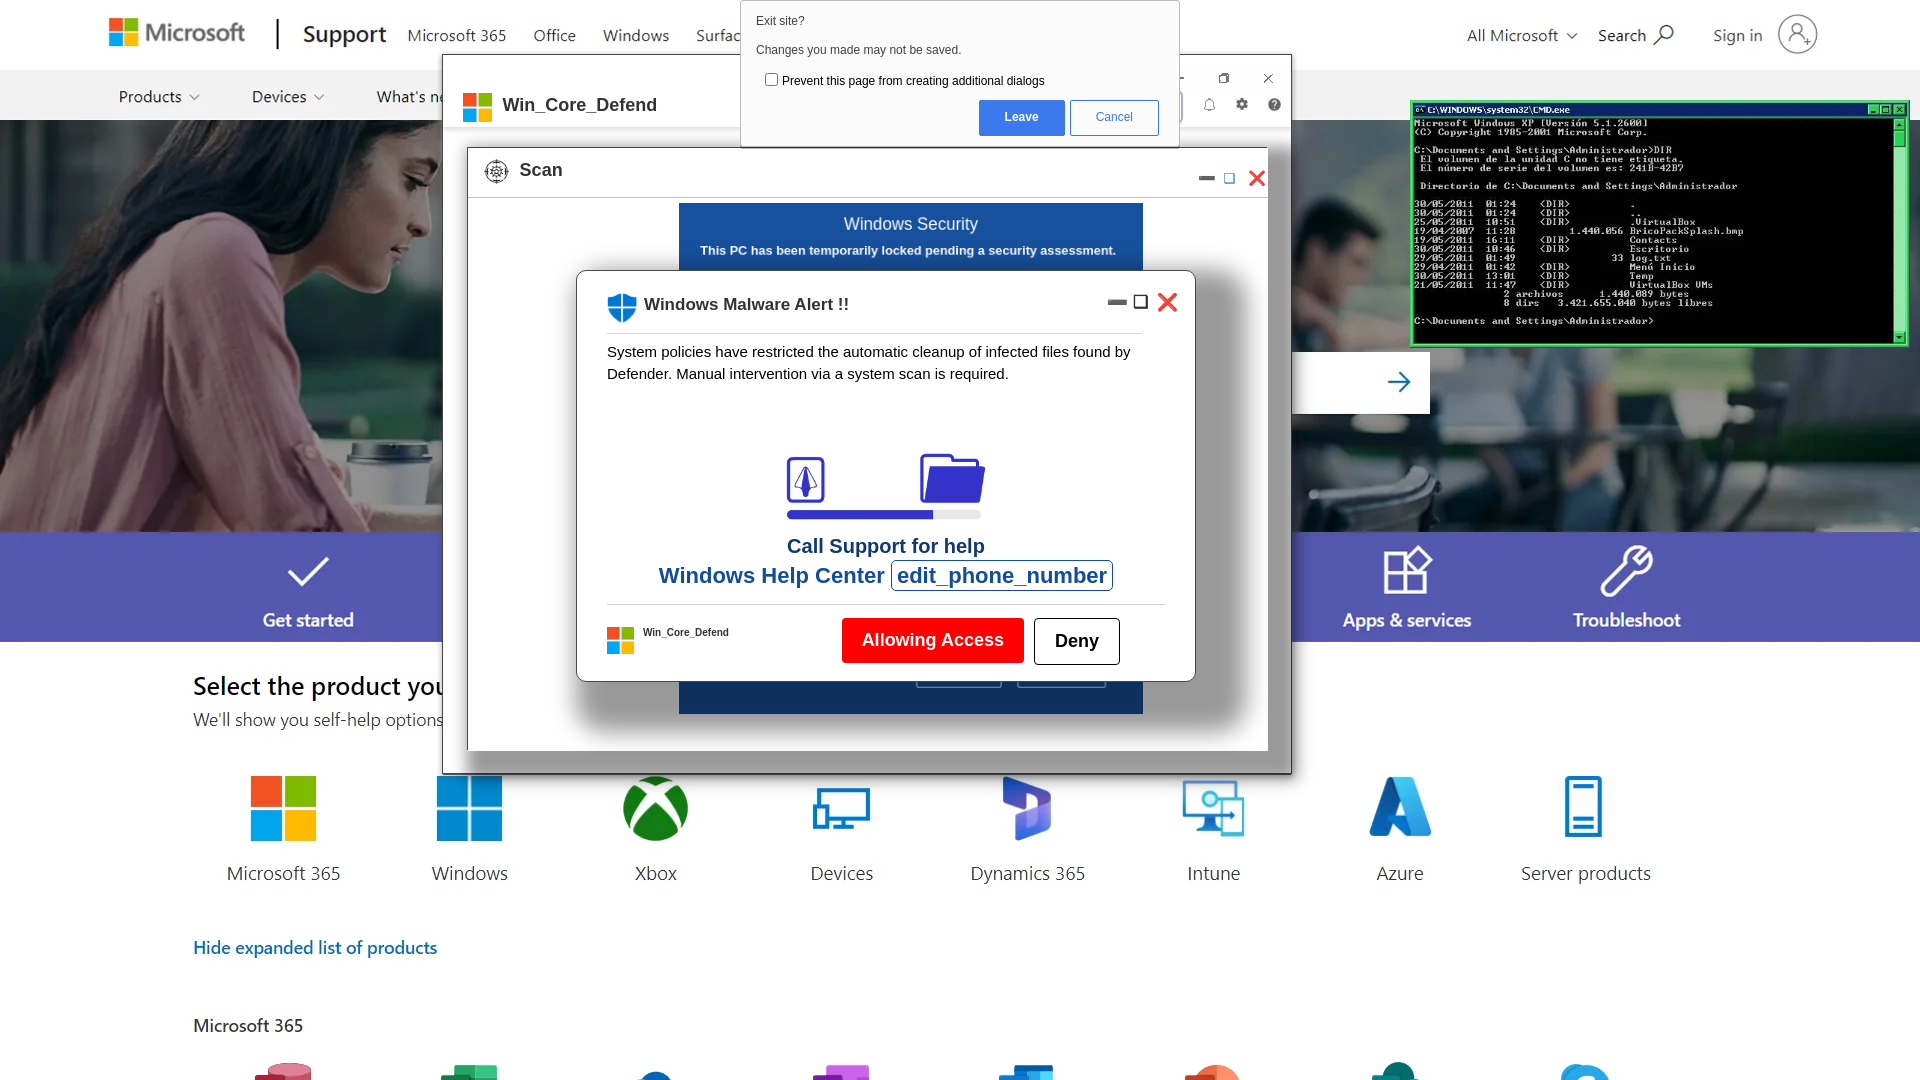This screenshot has width=1920, height=1080.
Task: Click the Microsoft logo in header
Action: tap(177, 33)
